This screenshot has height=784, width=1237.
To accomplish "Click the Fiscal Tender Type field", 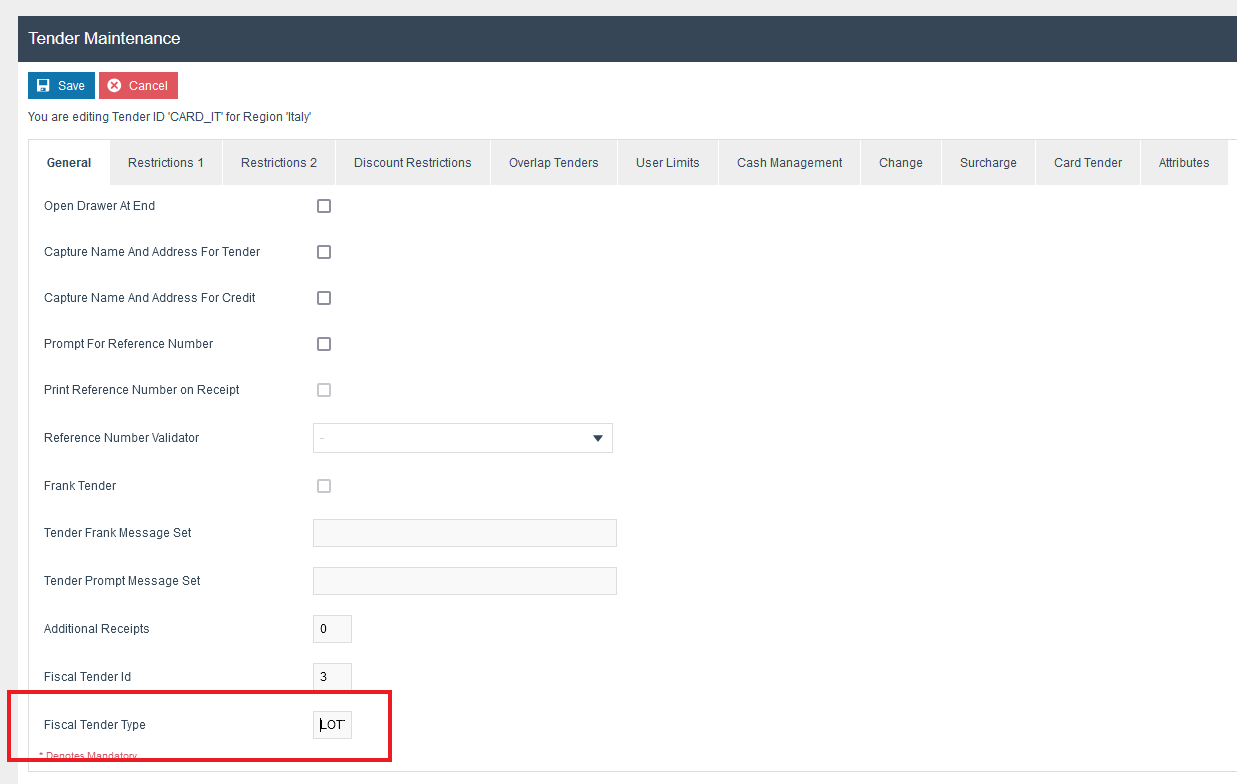I will 332,725.
